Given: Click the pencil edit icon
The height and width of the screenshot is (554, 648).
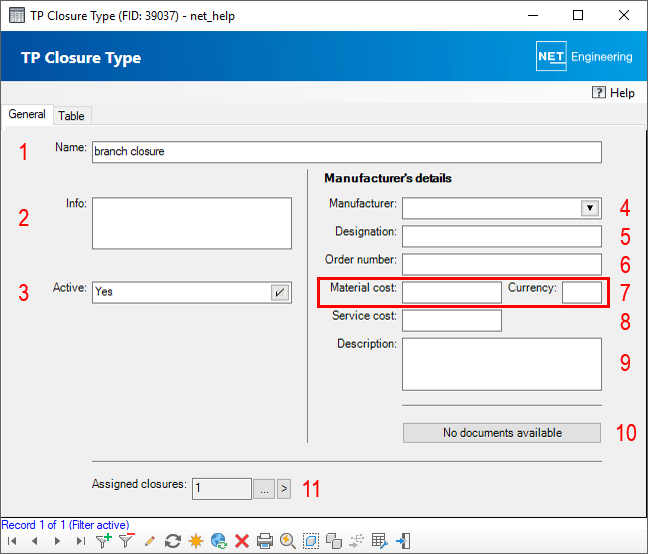Looking at the screenshot, I should (x=150, y=541).
